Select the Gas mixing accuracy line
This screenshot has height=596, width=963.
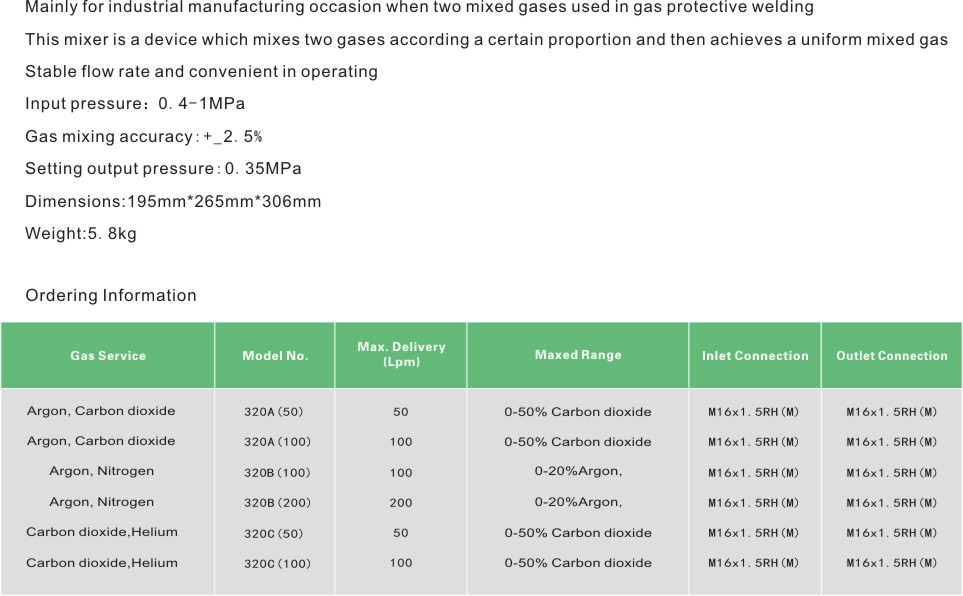pos(144,136)
